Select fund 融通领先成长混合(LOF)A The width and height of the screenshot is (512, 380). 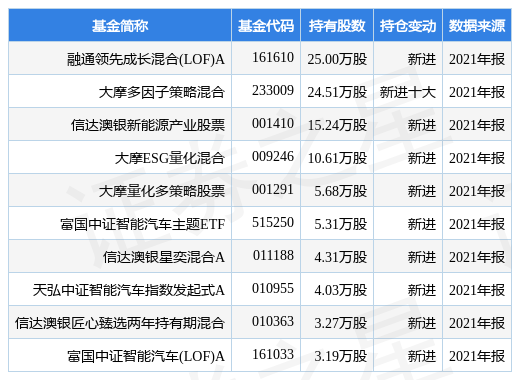pyautogui.click(x=146, y=59)
